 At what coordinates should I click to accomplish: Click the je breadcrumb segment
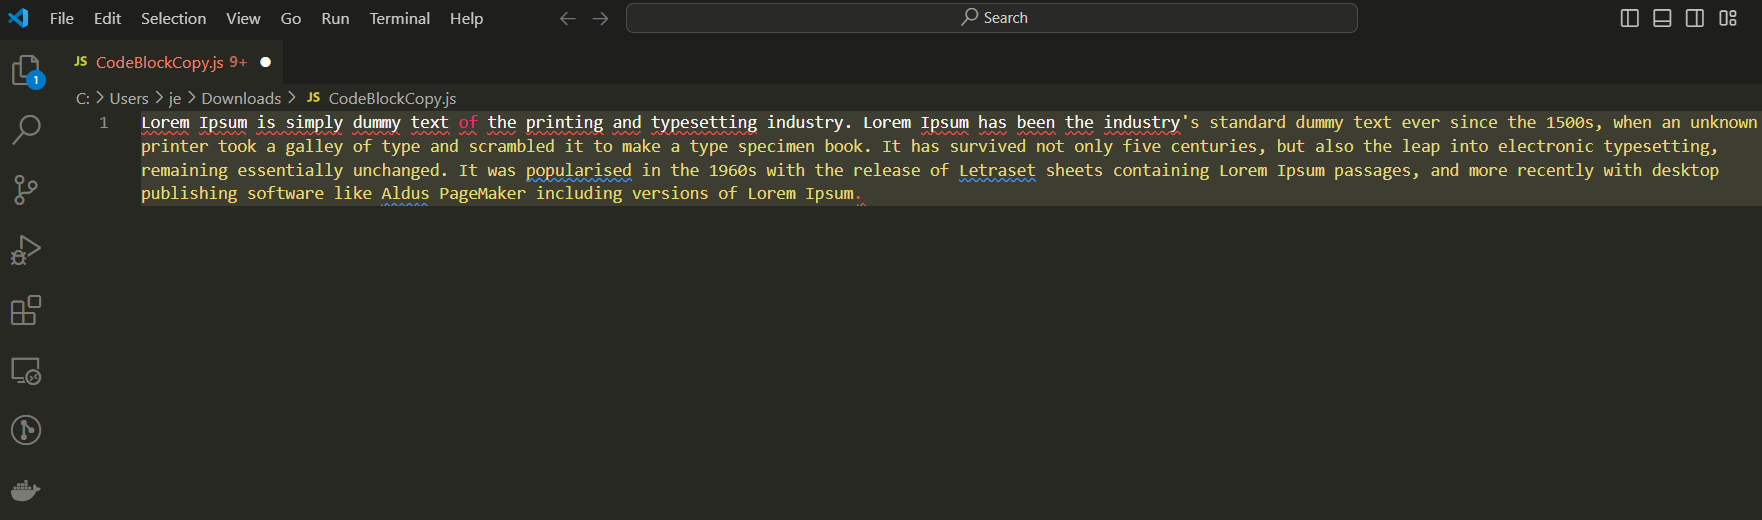[x=175, y=98]
